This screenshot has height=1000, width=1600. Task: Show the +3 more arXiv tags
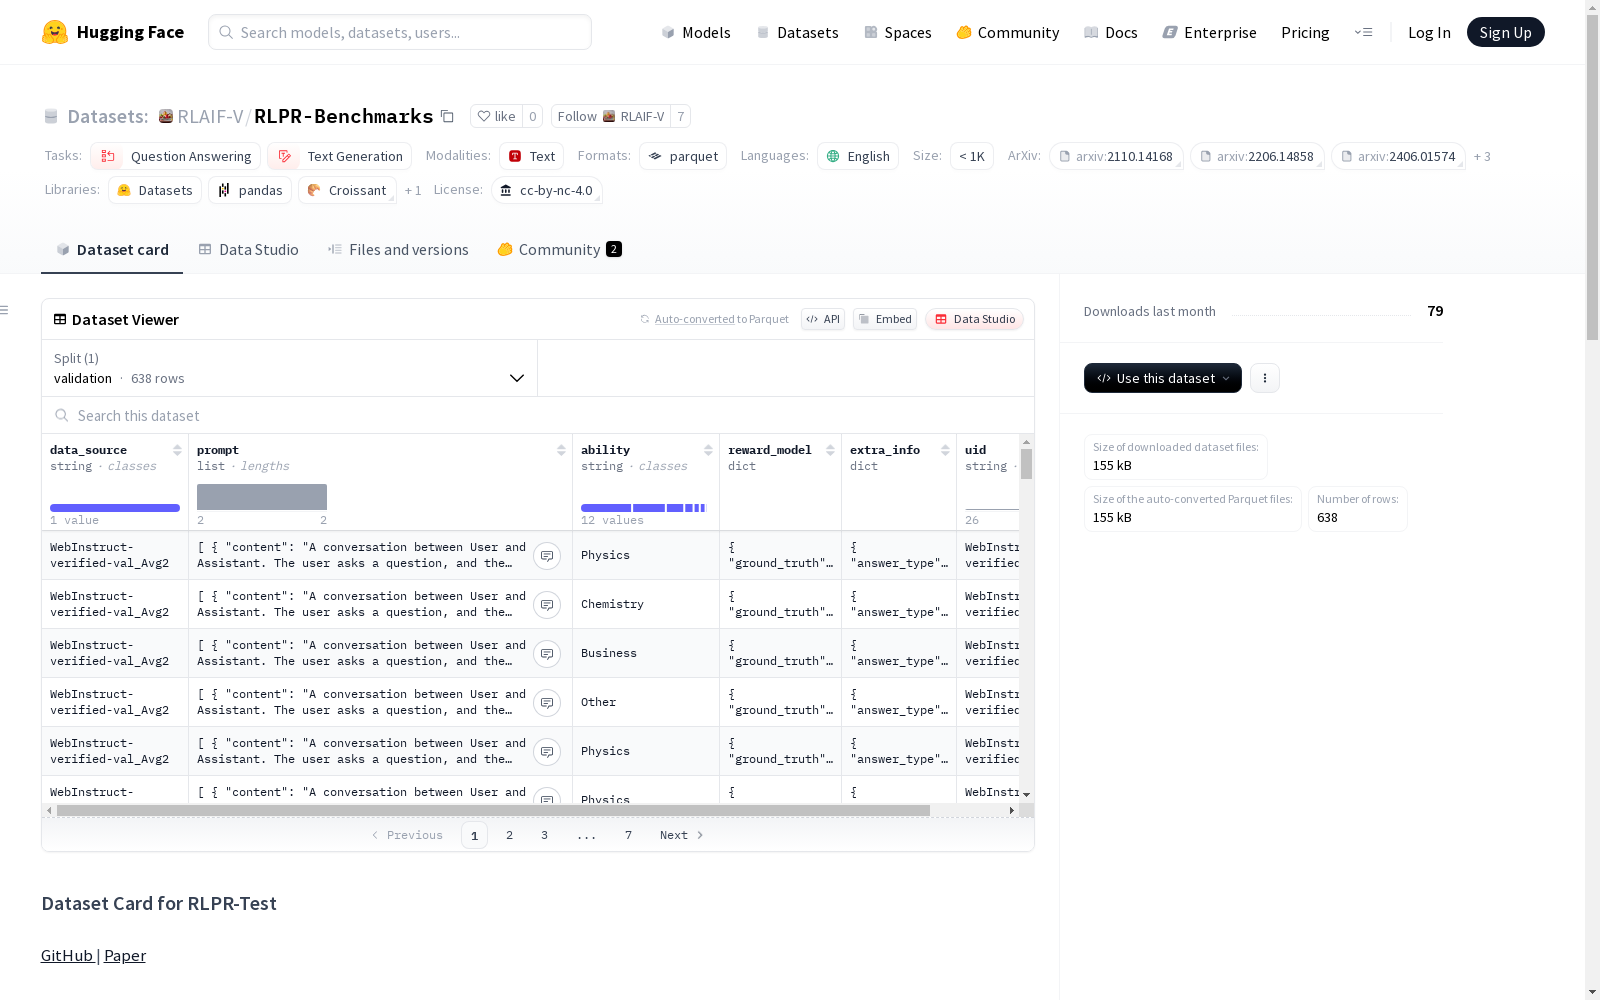(x=1482, y=156)
